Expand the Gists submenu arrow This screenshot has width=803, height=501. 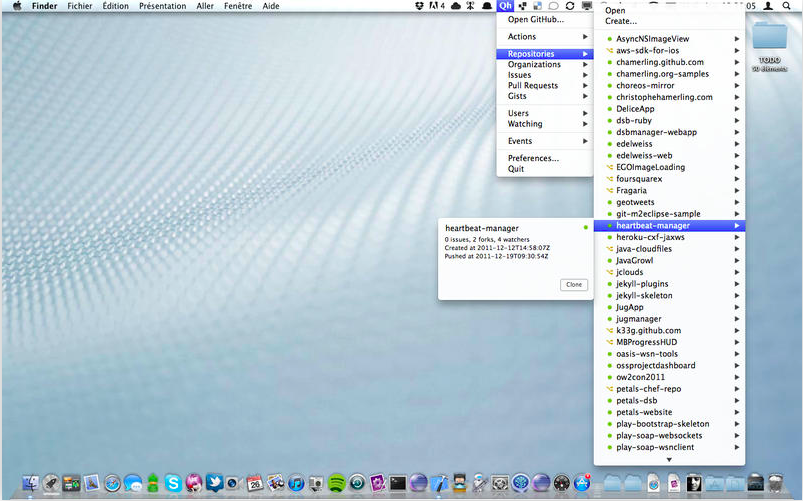point(585,96)
